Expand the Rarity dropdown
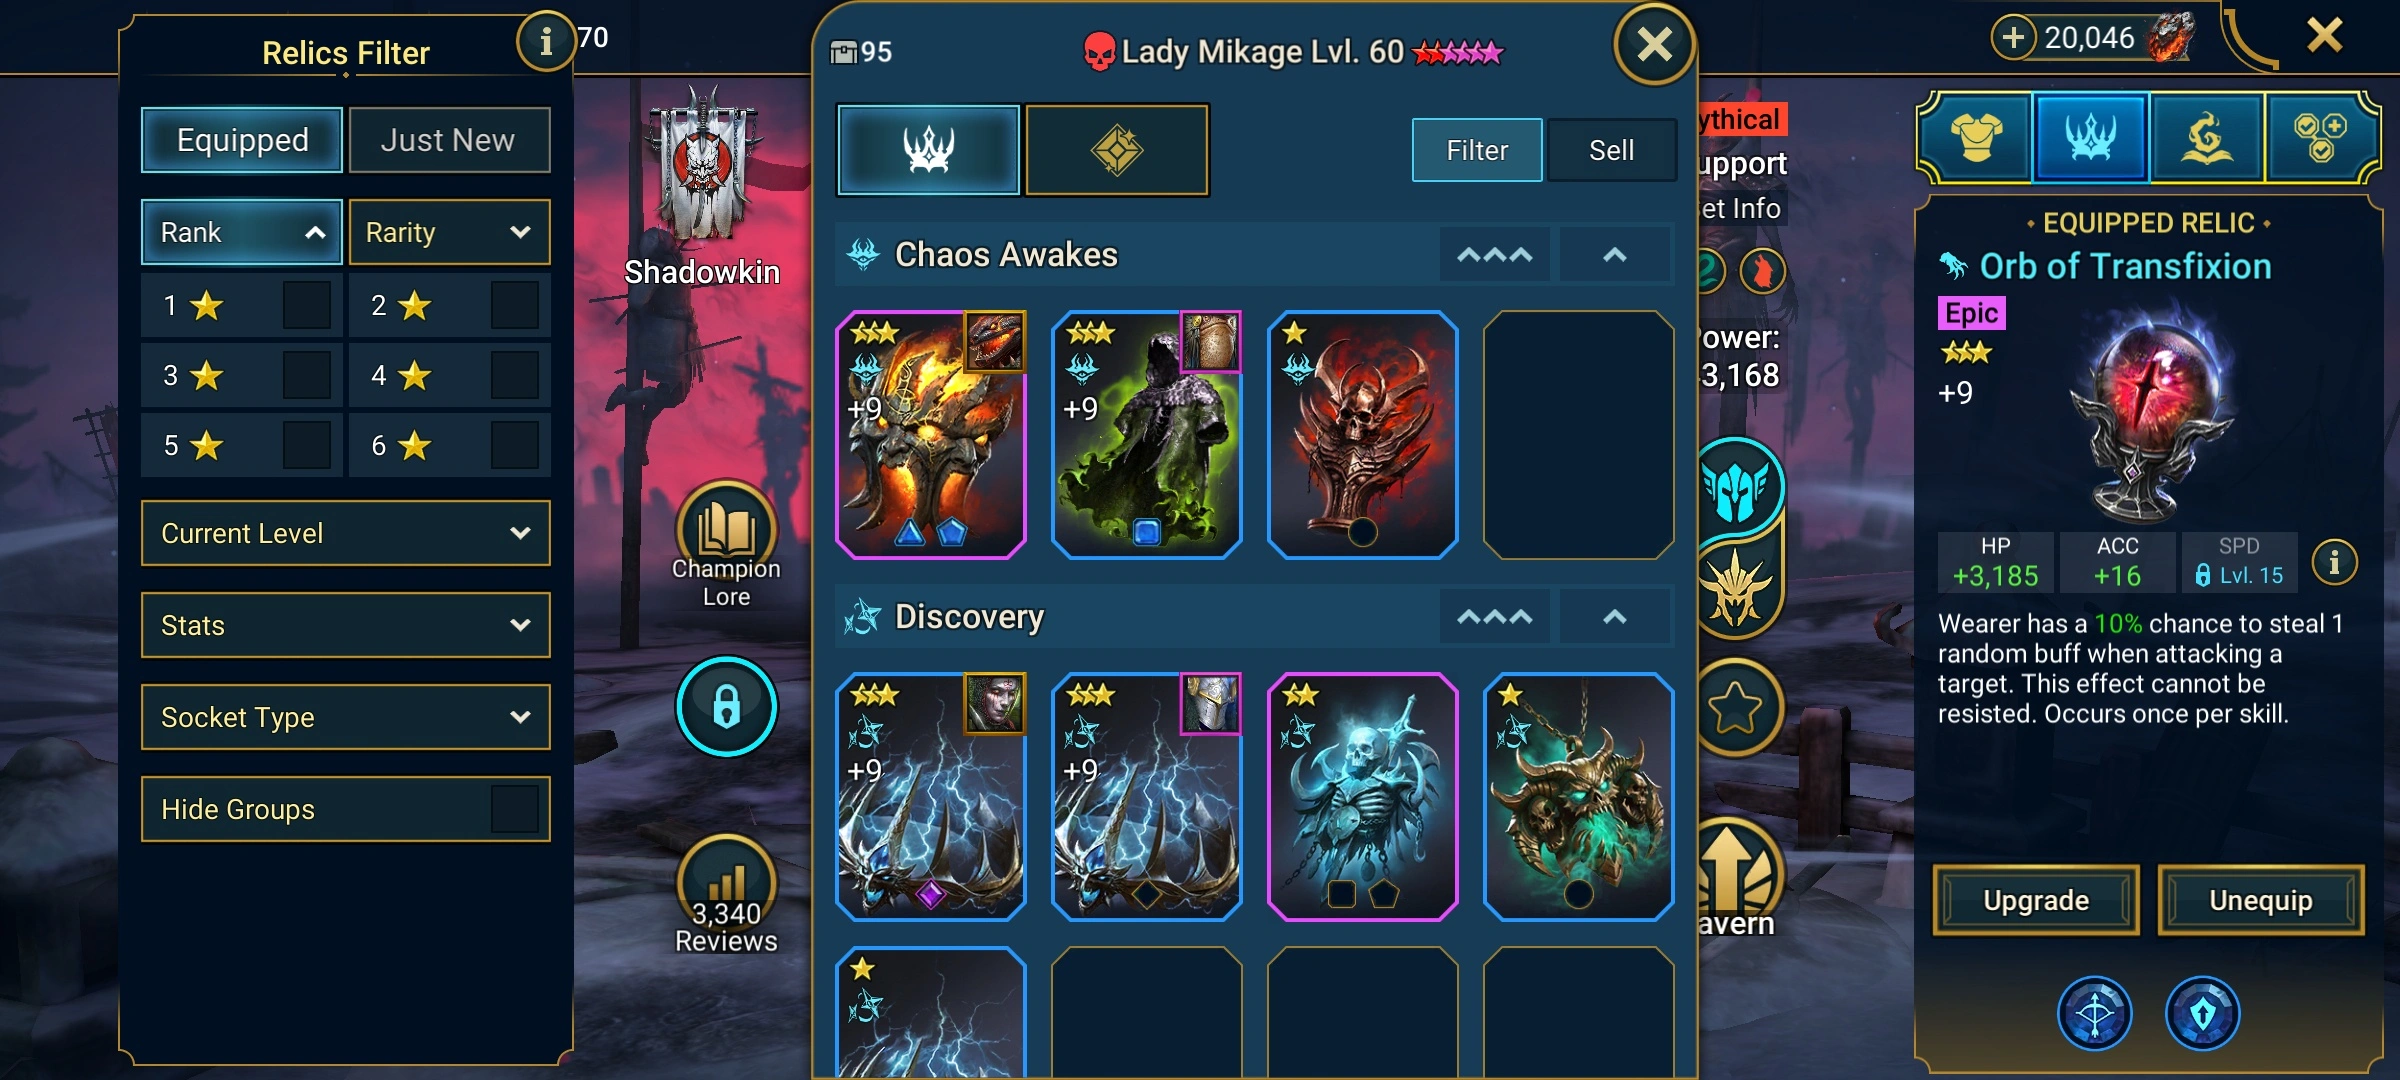 click(x=449, y=232)
